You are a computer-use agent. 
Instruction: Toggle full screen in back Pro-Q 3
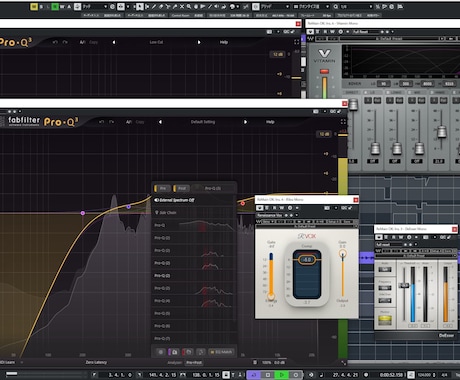[297, 42]
